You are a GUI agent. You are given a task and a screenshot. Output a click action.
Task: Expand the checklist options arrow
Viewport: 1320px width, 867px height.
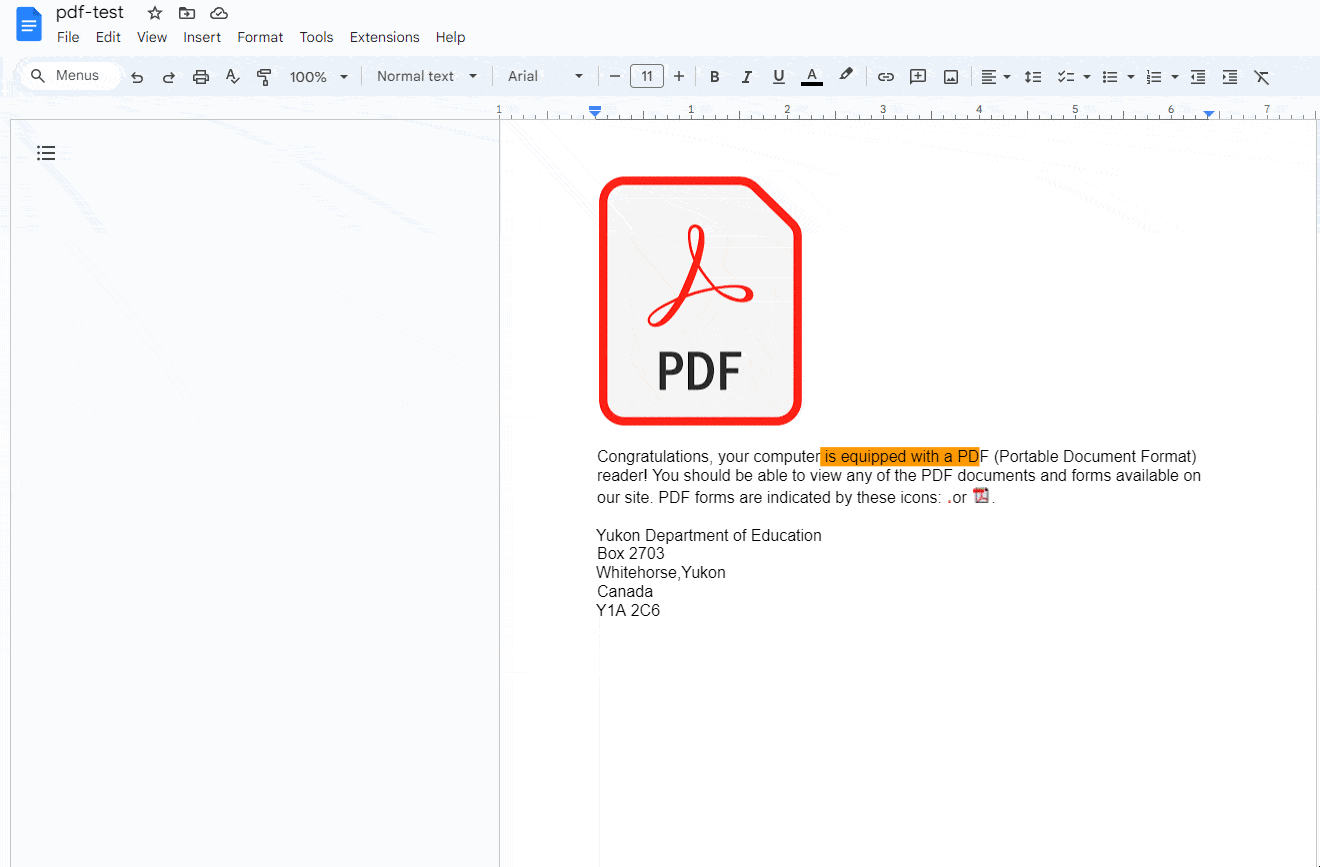(1087, 77)
